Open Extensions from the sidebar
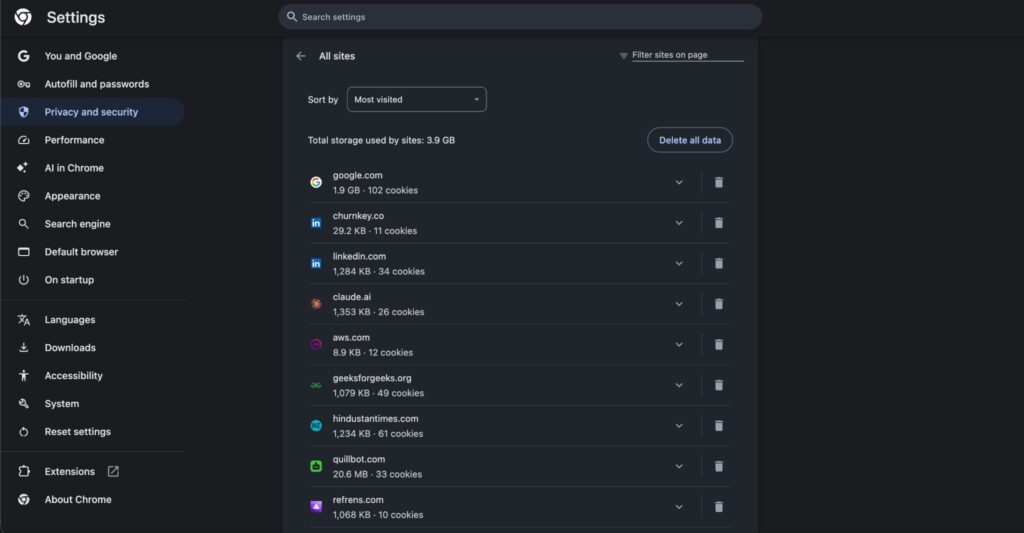The image size is (1024, 533). (x=93, y=472)
